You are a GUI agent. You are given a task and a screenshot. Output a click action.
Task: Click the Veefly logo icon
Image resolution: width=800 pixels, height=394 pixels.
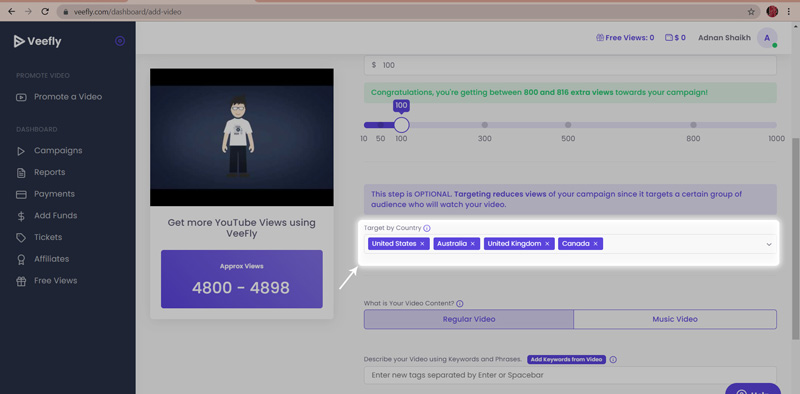(19, 41)
